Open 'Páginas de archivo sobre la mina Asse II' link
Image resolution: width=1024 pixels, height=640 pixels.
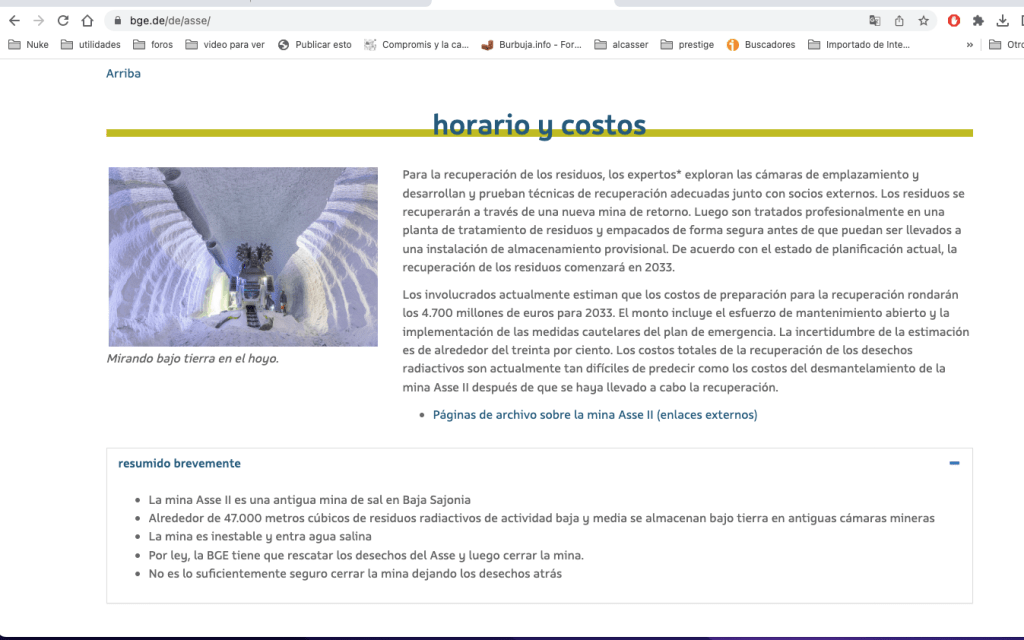click(594, 414)
